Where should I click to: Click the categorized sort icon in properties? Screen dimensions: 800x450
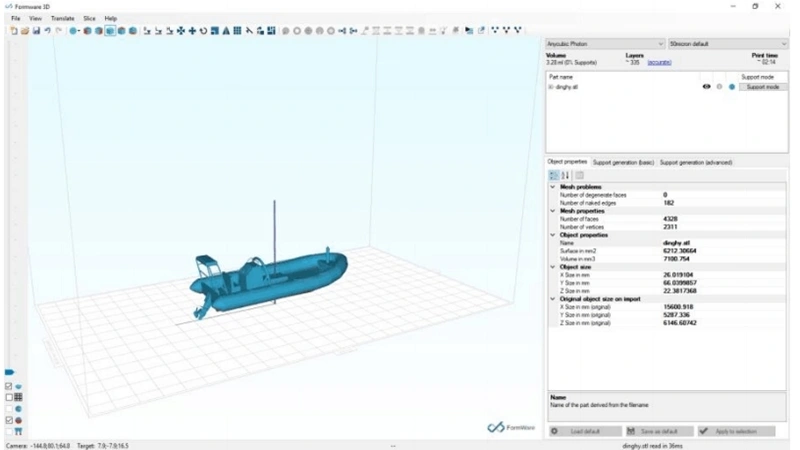coord(554,176)
